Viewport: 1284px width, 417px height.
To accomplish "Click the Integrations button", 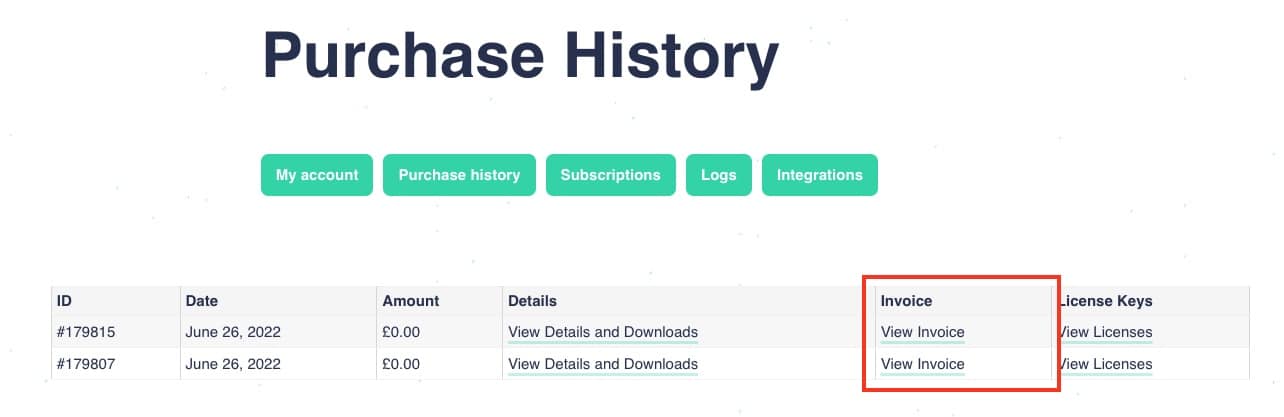I will tap(819, 175).
